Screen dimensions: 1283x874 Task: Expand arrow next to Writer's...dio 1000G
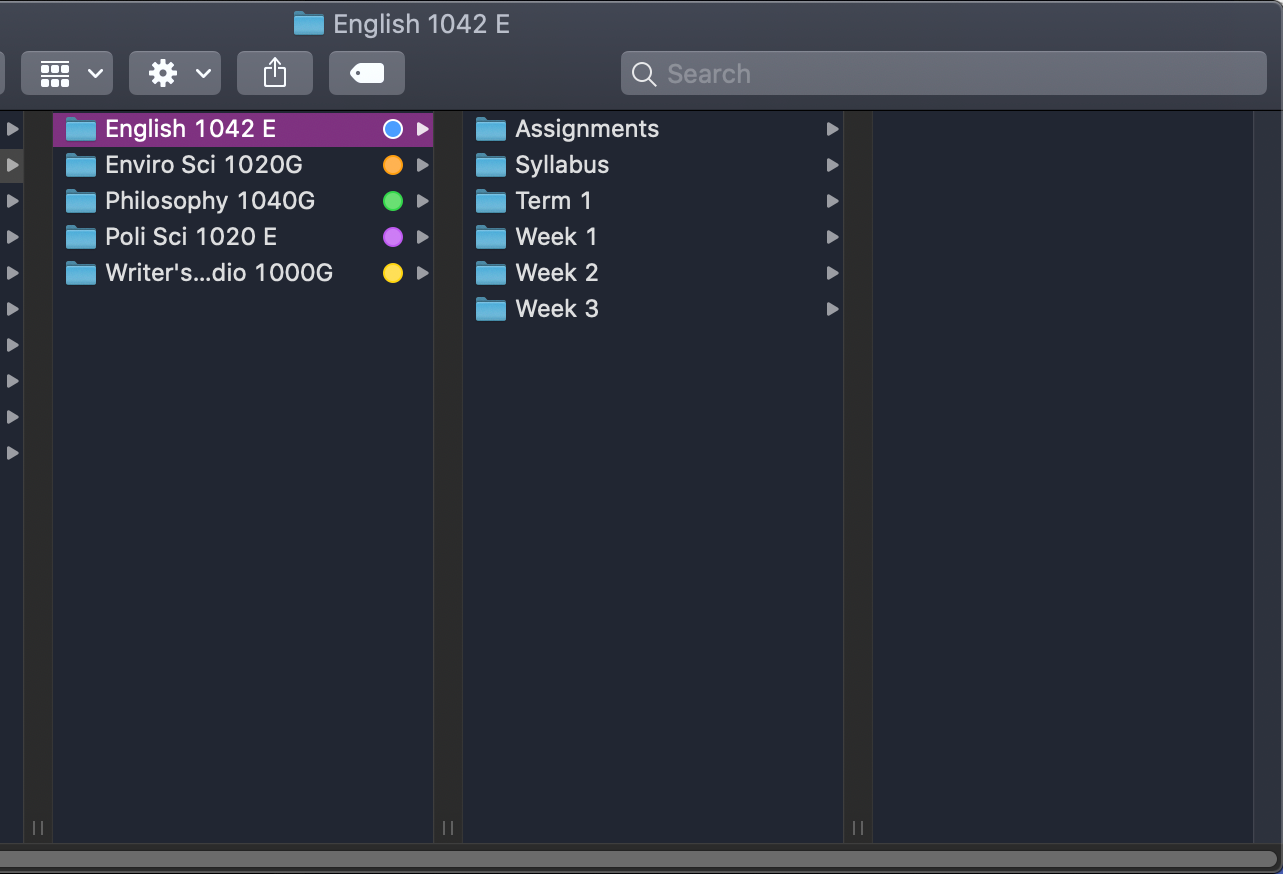tap(423, 273)
